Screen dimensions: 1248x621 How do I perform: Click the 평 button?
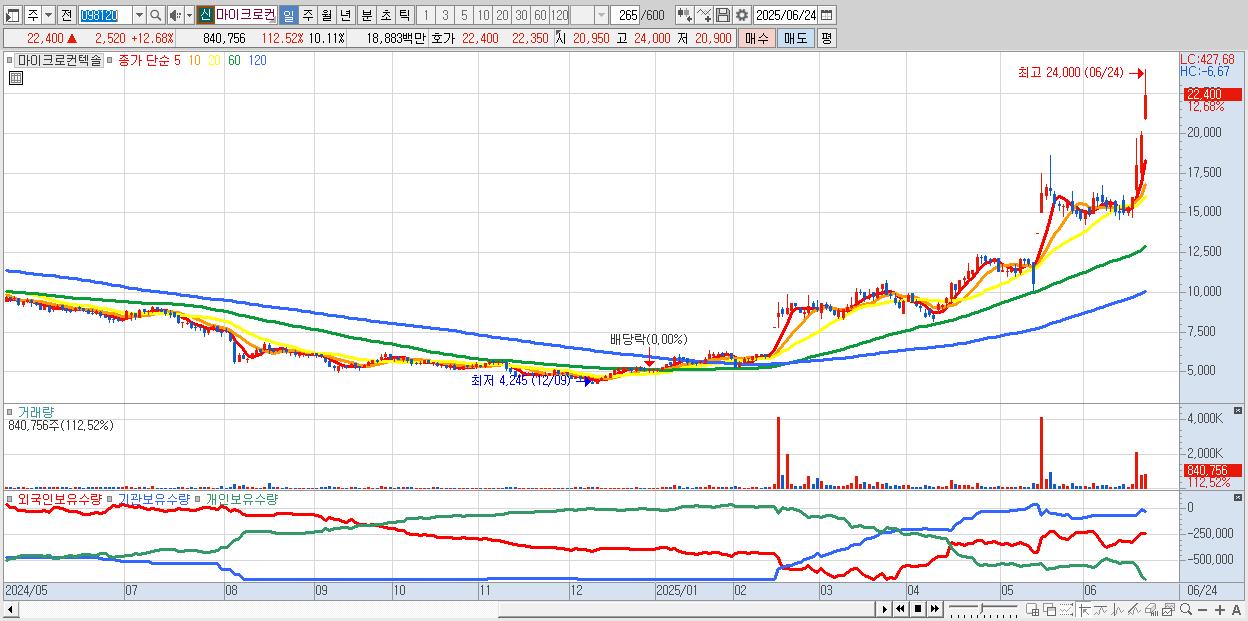[826, 38]
